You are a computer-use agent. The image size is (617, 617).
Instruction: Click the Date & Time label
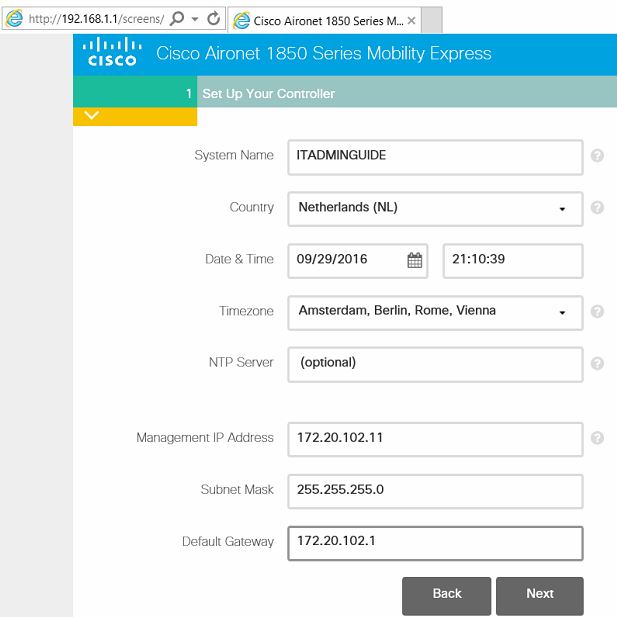pos(239,259)
